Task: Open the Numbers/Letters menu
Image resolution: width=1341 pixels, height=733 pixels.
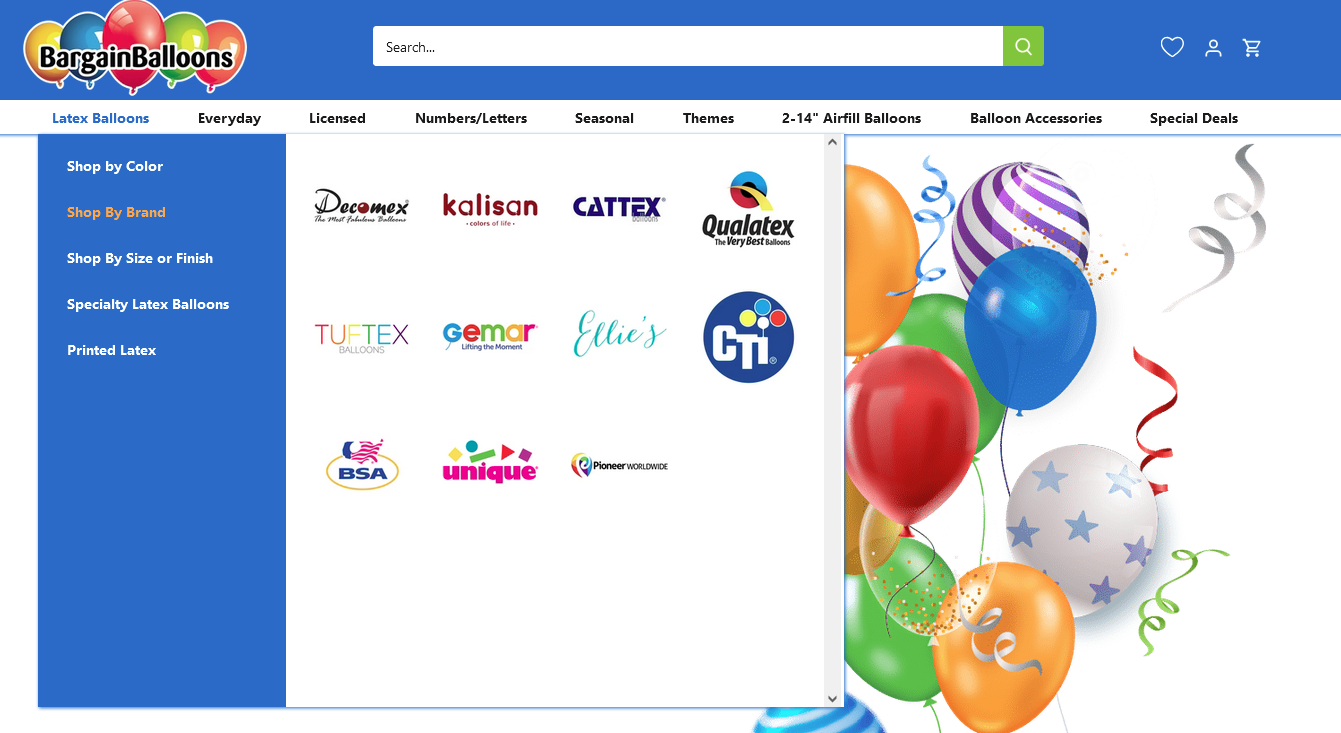Action: (x=471, y=118)
